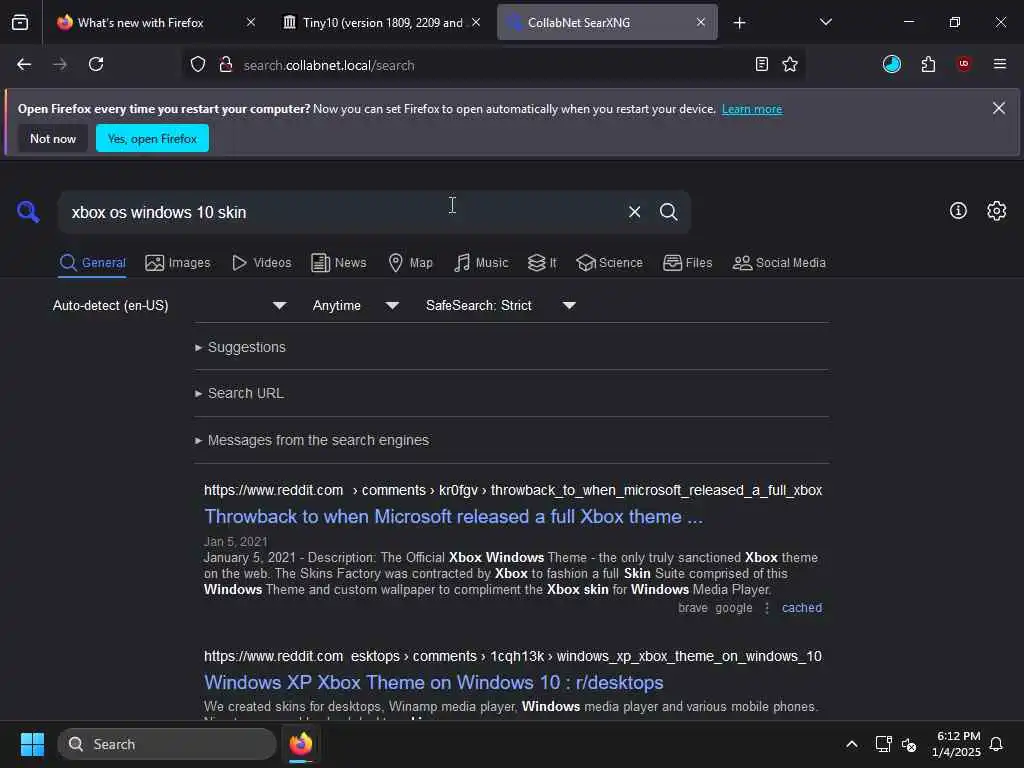Open the SafeSearch: Strict dropdown
Screen dimensions: 1024x768
point(501,305)
